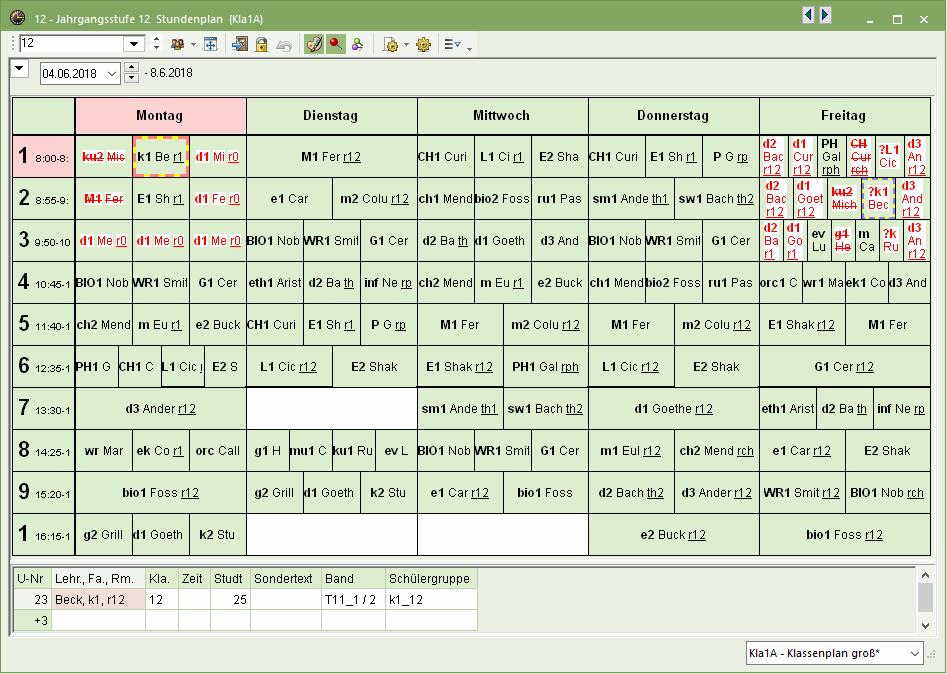Open toolbar overflow arrow at toolbar end
This screenshot has height=674, width=947.
pos(470,48)
